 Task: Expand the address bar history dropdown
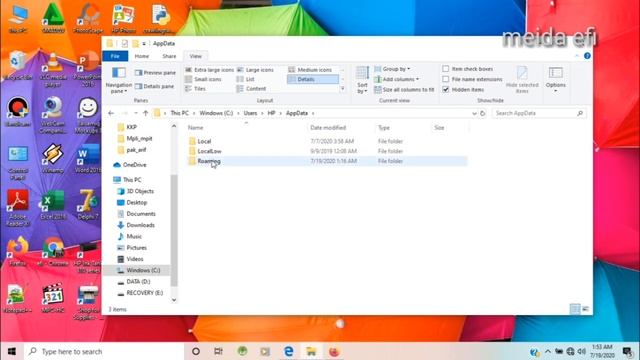(474, 113)
